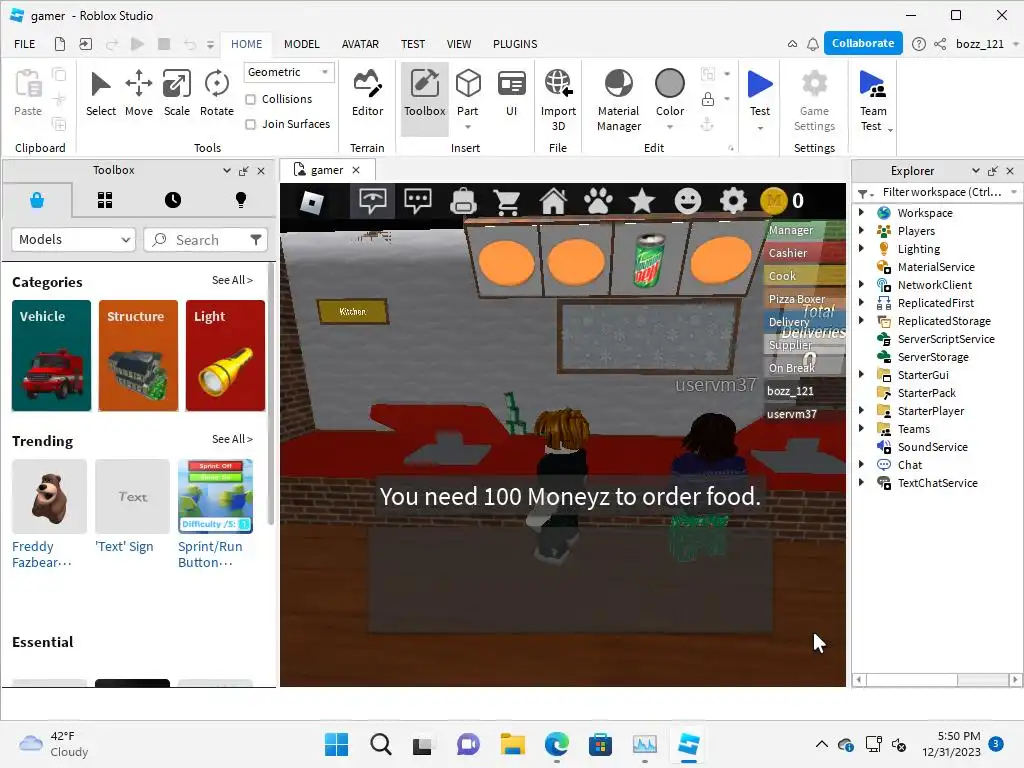Screen dimensions: 1024x768
Task: Open the in-game backpack icon
Action: [463, 201]
